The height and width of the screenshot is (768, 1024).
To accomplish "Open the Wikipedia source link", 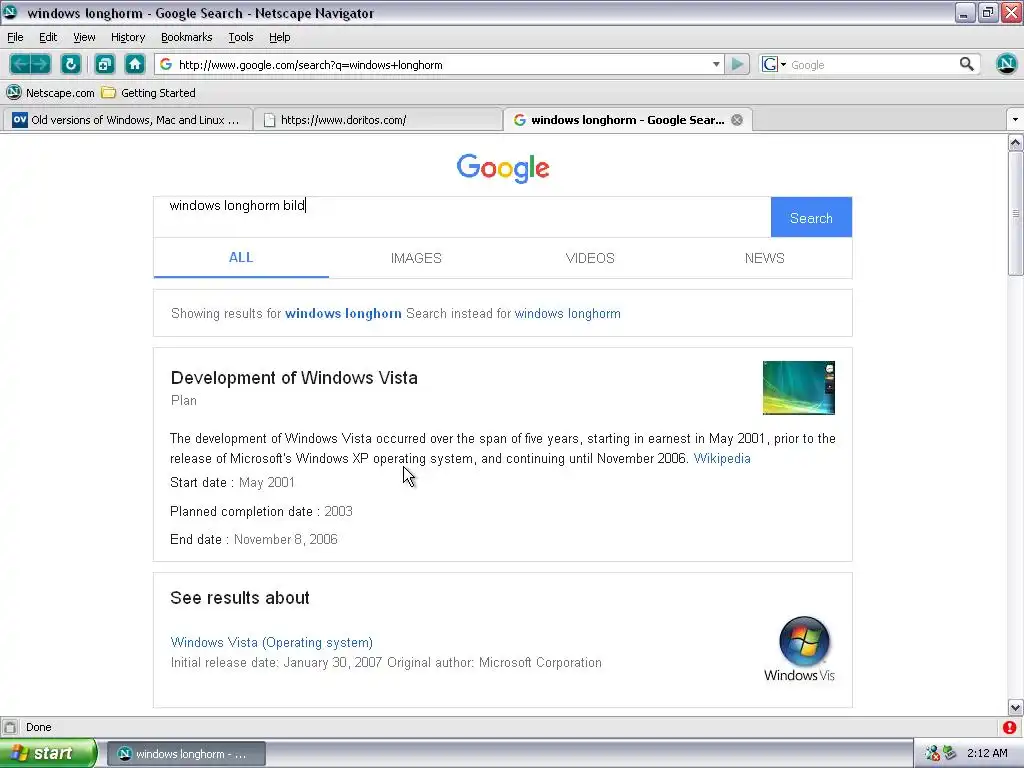I will pyautogui.click(x=722, y=458).
